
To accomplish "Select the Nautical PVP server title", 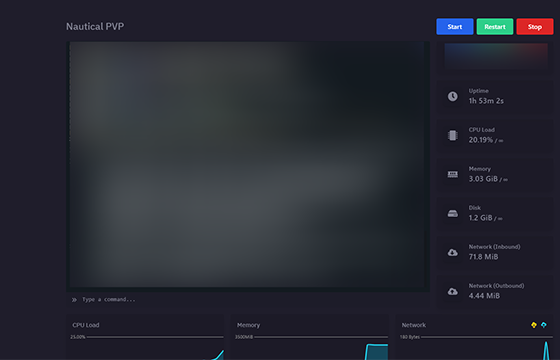I will point(95,26).
